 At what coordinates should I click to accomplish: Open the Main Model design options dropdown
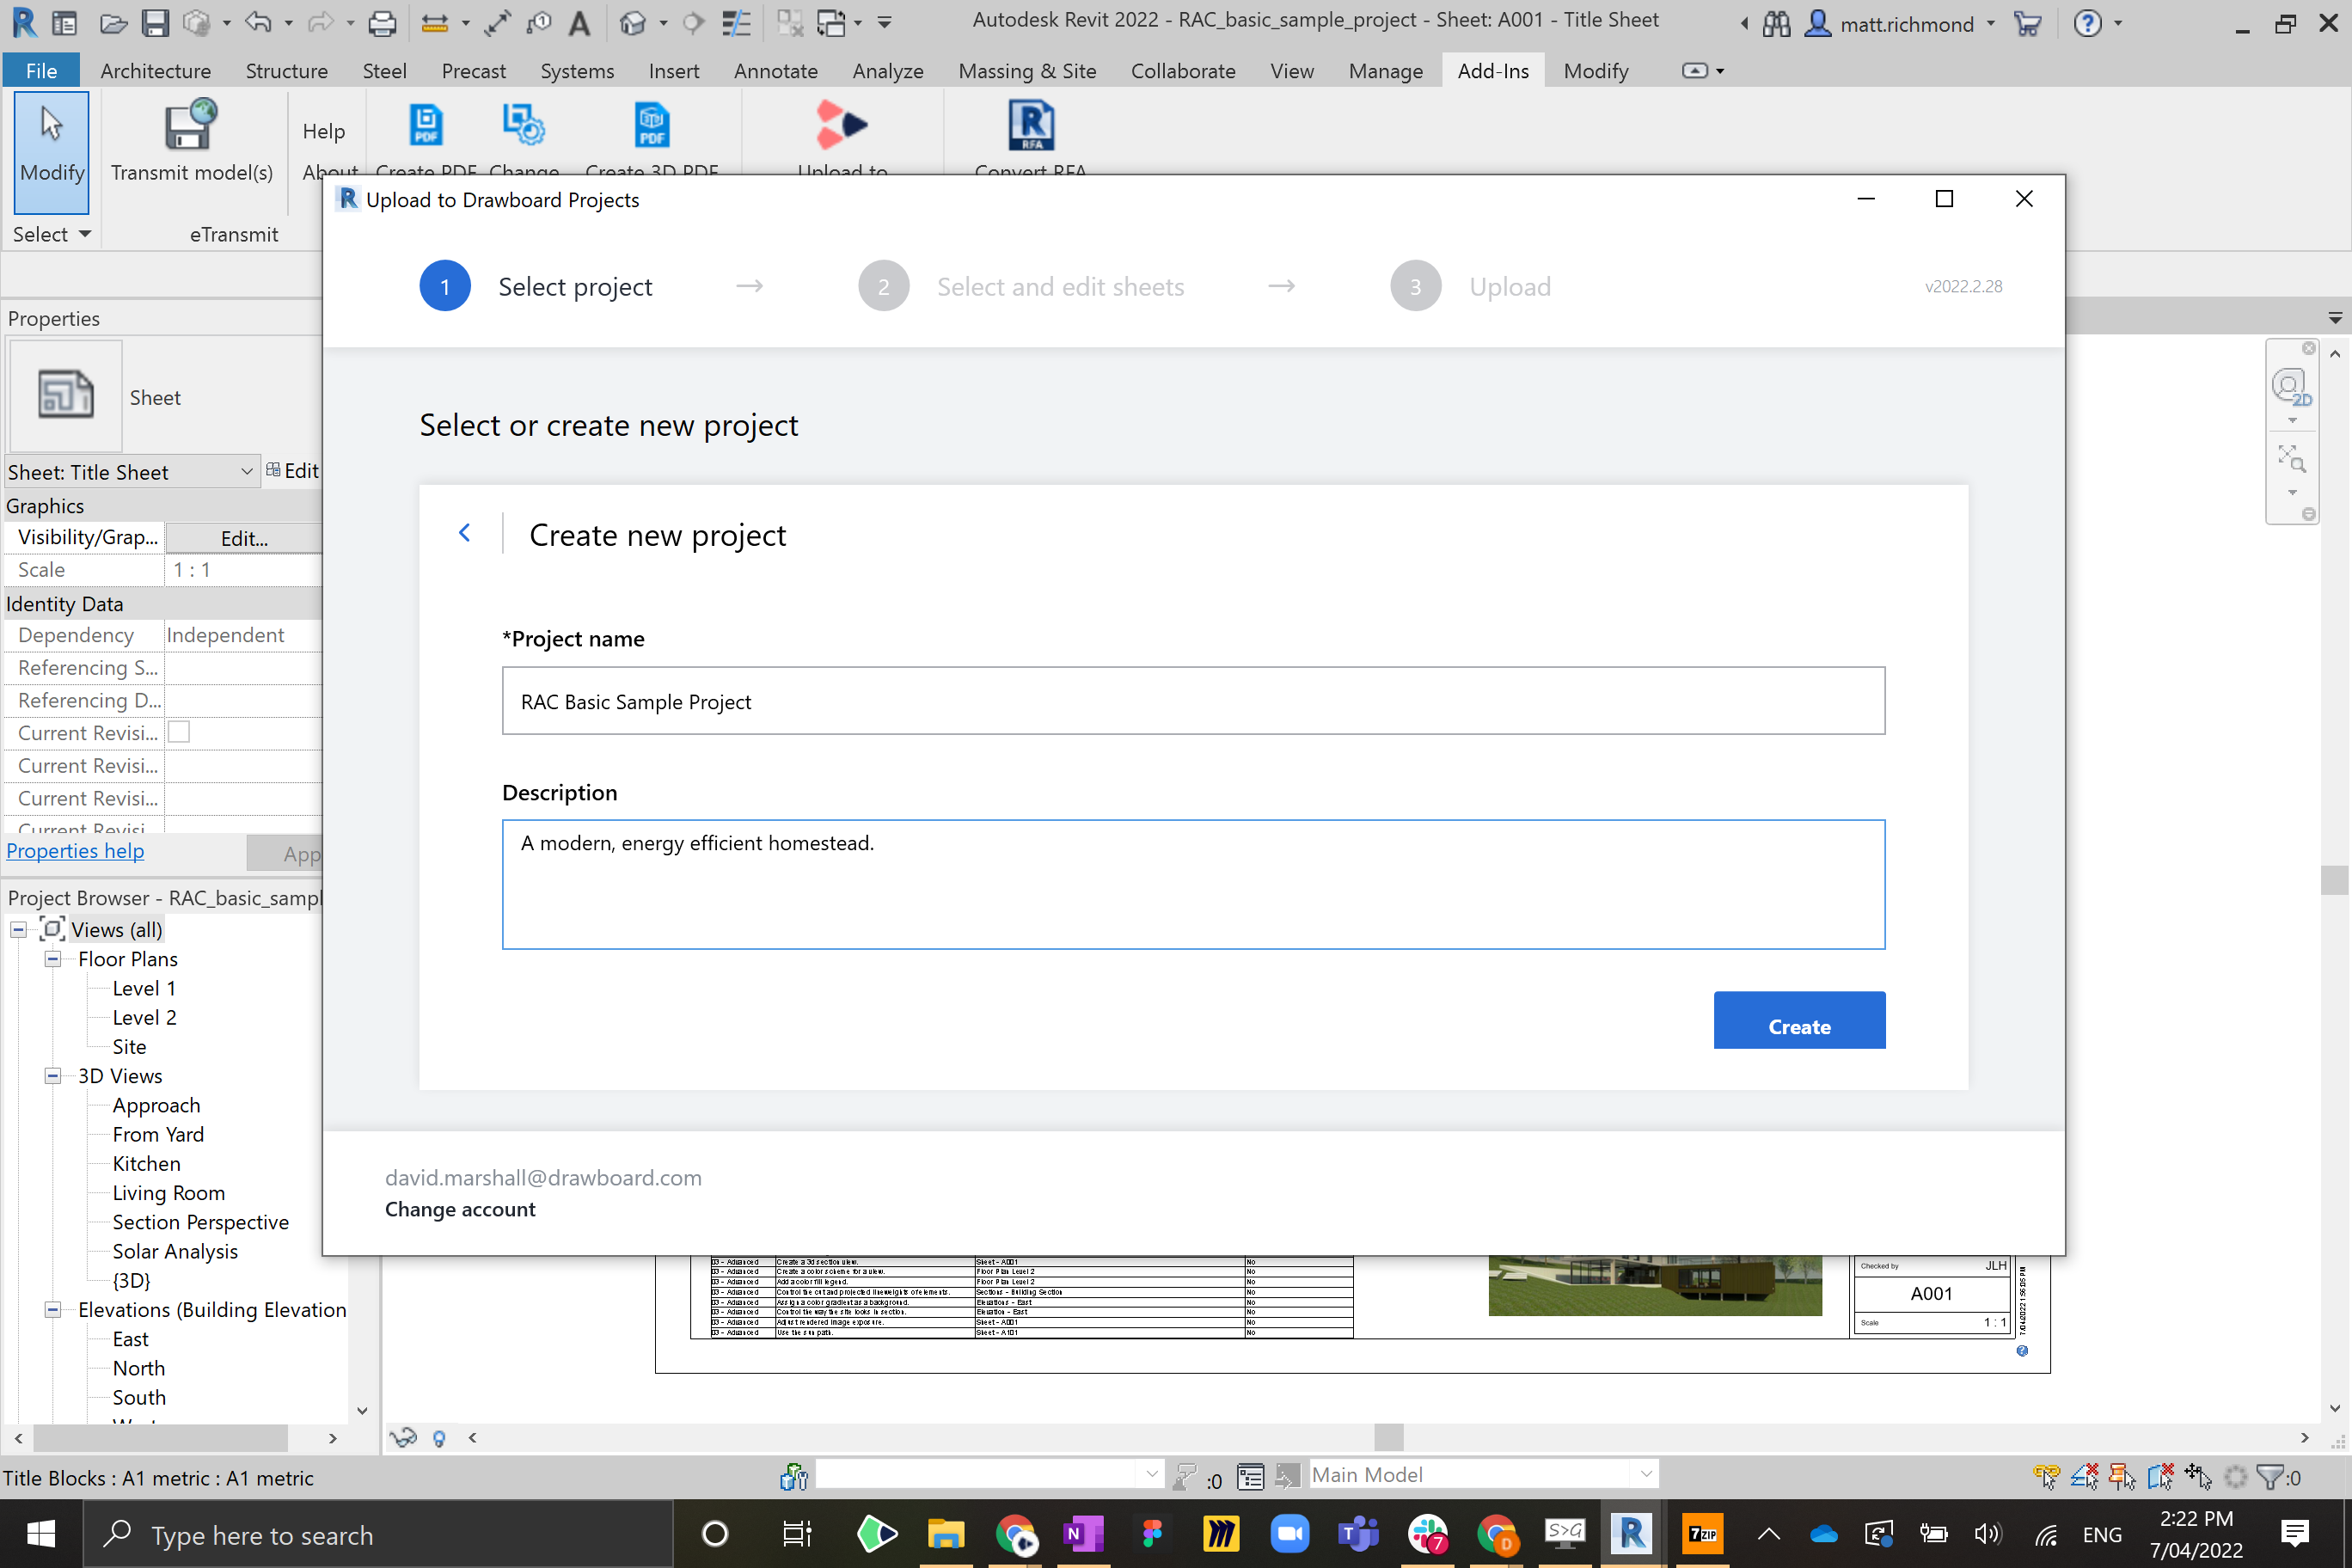pos(1645,1474)
